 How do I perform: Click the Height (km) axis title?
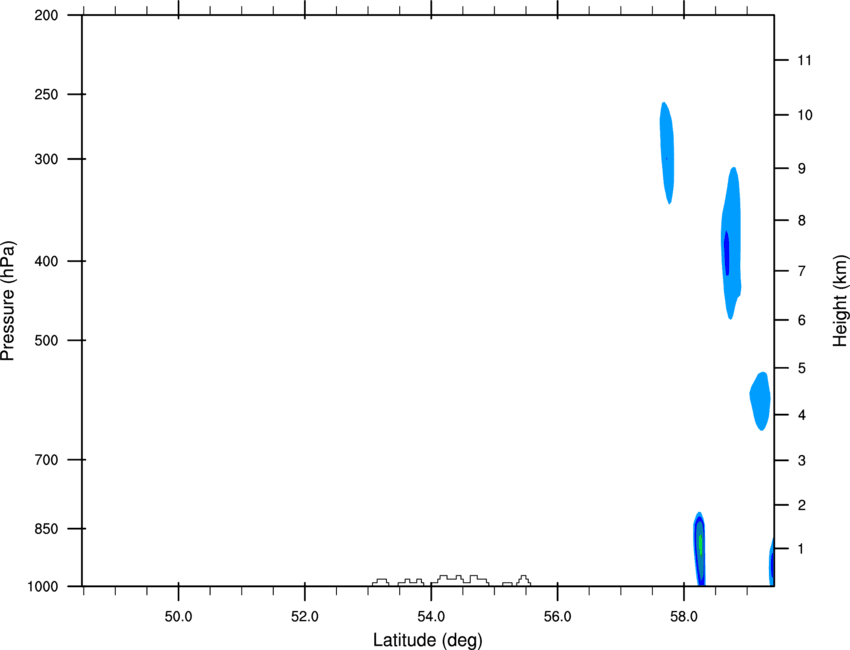pyautogui.click(x=840, y=300)
